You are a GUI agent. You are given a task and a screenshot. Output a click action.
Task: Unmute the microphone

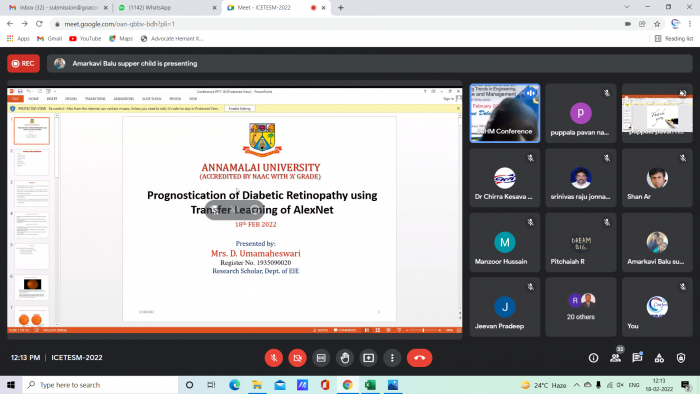[274, 358]
